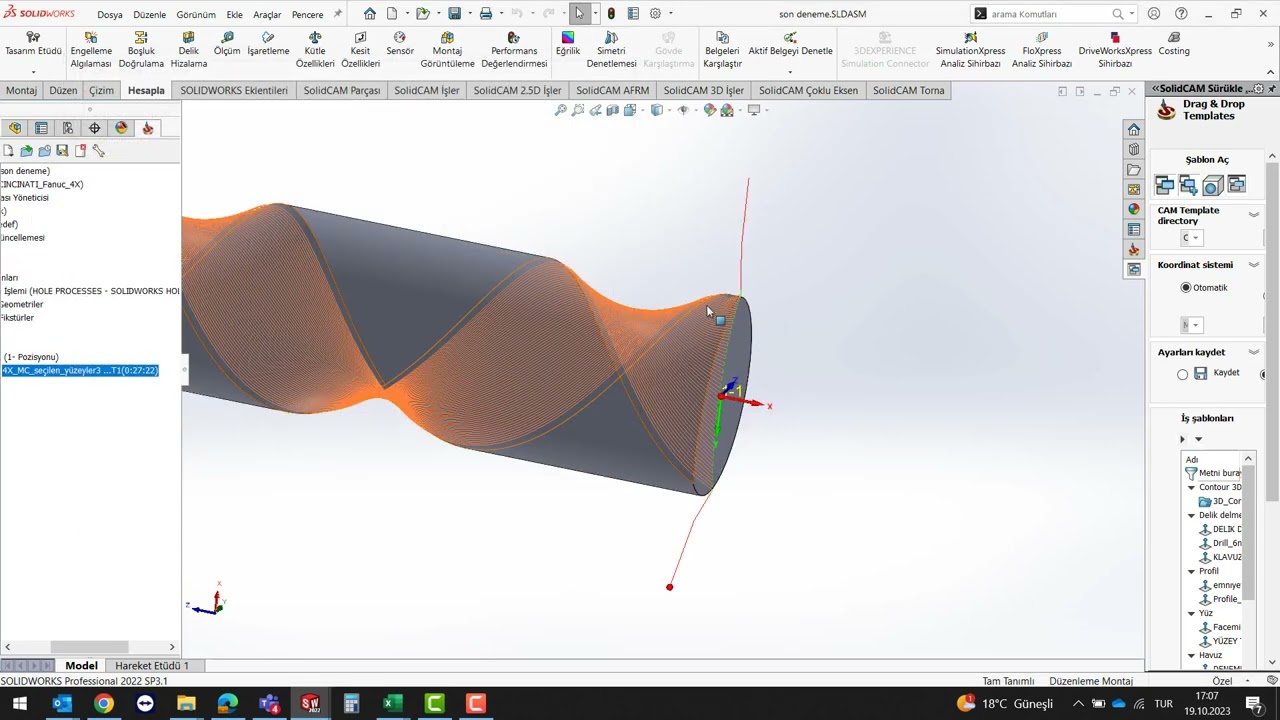
Task: Open Simetri Denetlemesi symmetry check
Action: pos(611,50)
